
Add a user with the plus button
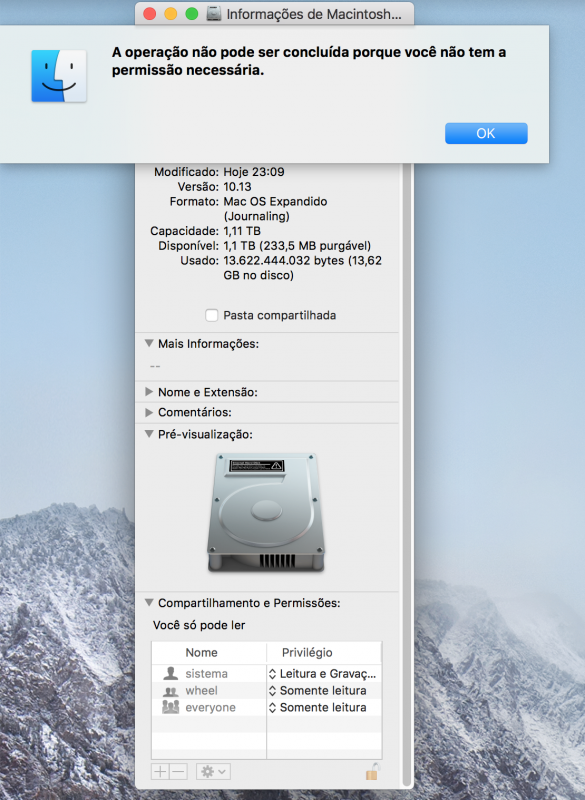160,771
